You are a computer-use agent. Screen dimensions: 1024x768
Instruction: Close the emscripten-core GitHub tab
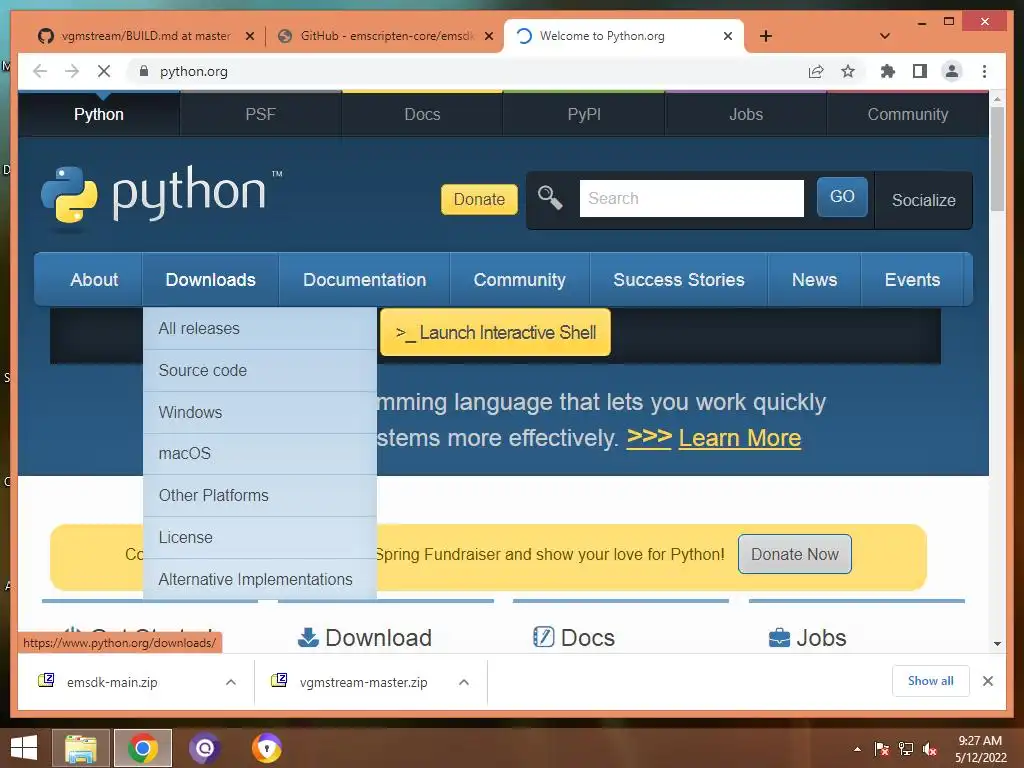coord(488,36)
